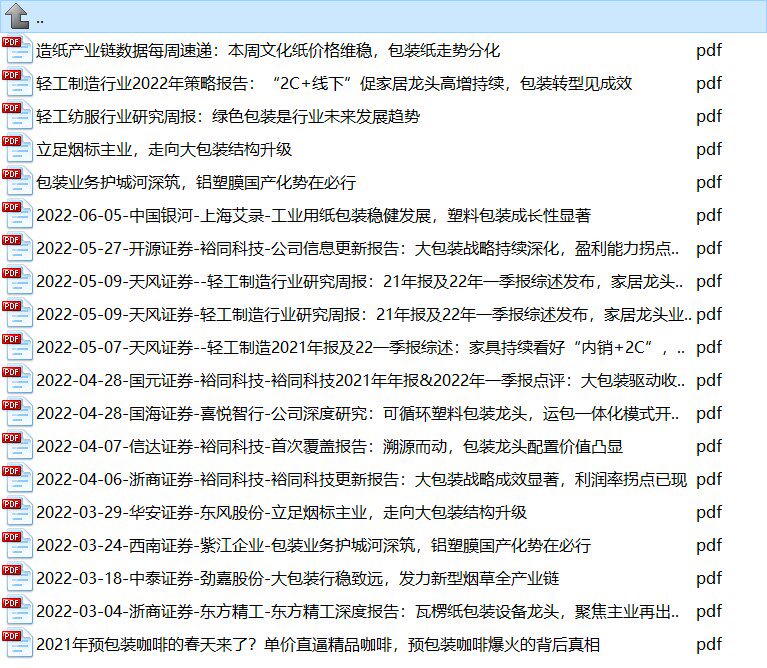
Task: Select file 2021年预包装咖啡的春天来了
Action: [318, 645]
